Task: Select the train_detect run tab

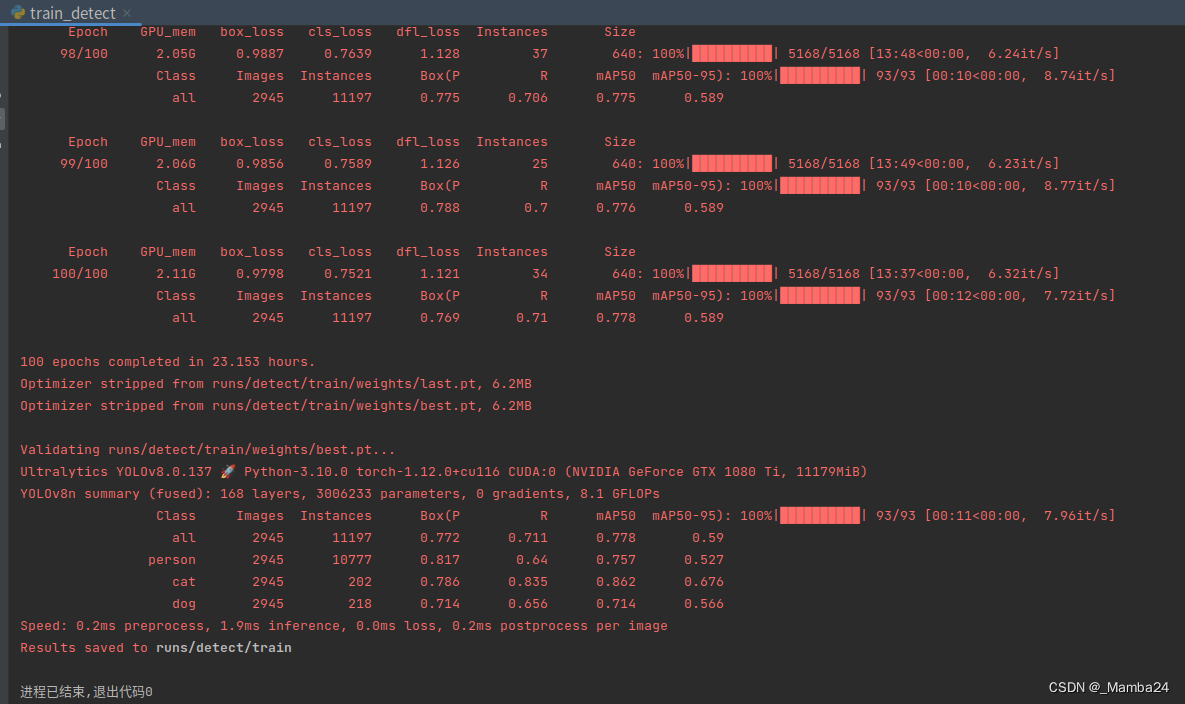Action: click(x=71, y=13)
